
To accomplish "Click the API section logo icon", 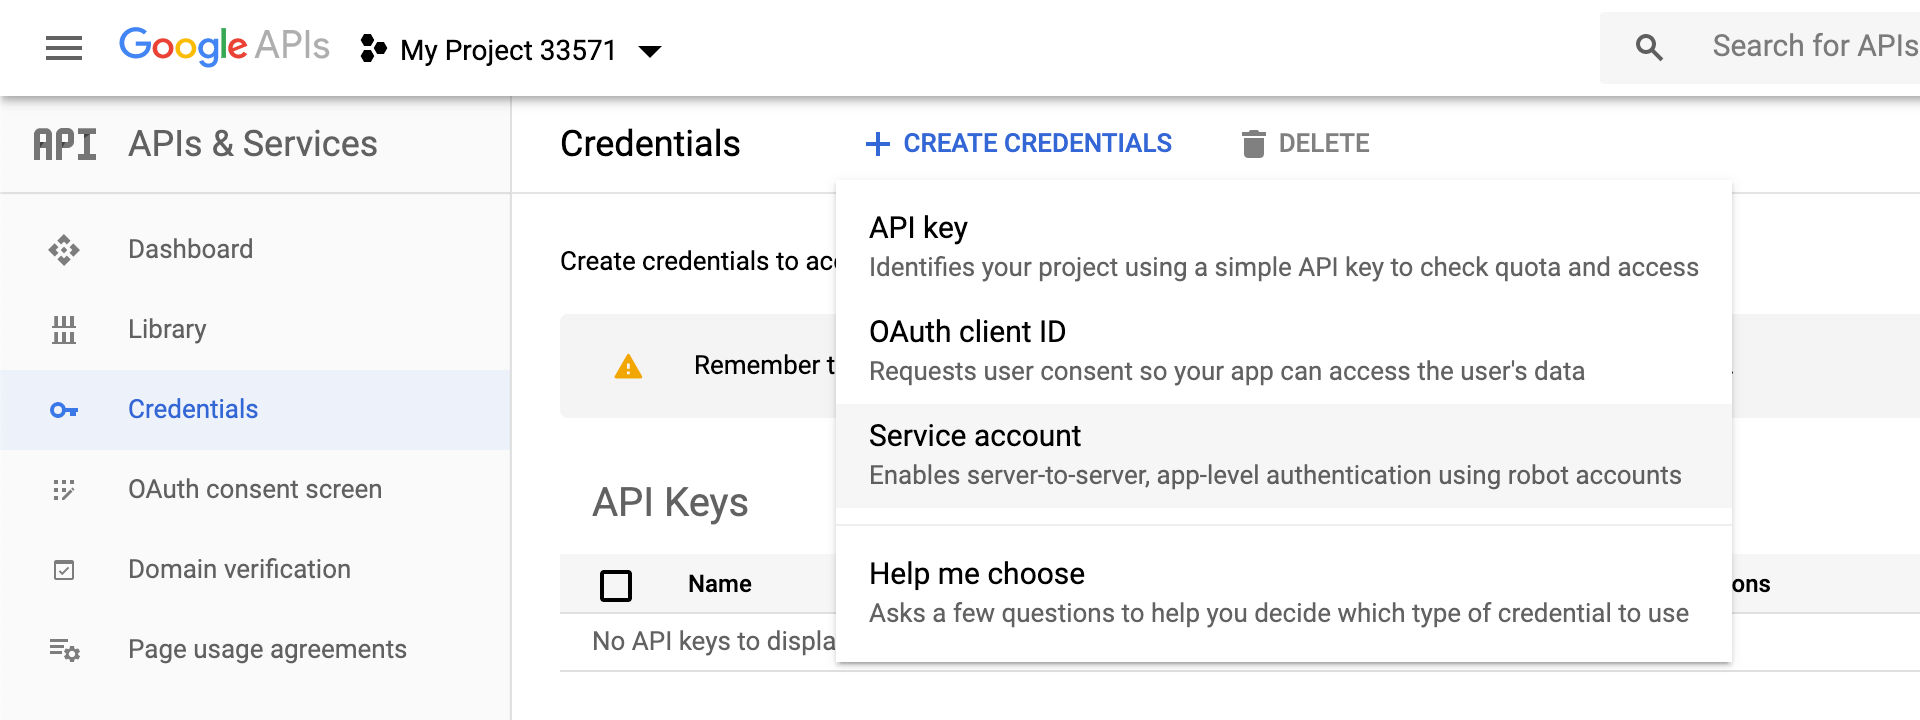I will 65,144.
